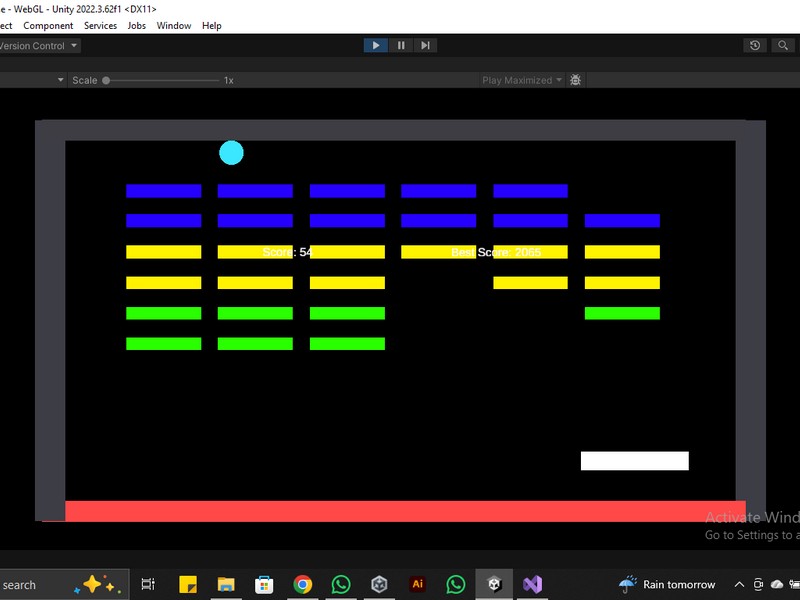Click the Game view Scale slider
This screenshot has width=800, height=600.
160,80
